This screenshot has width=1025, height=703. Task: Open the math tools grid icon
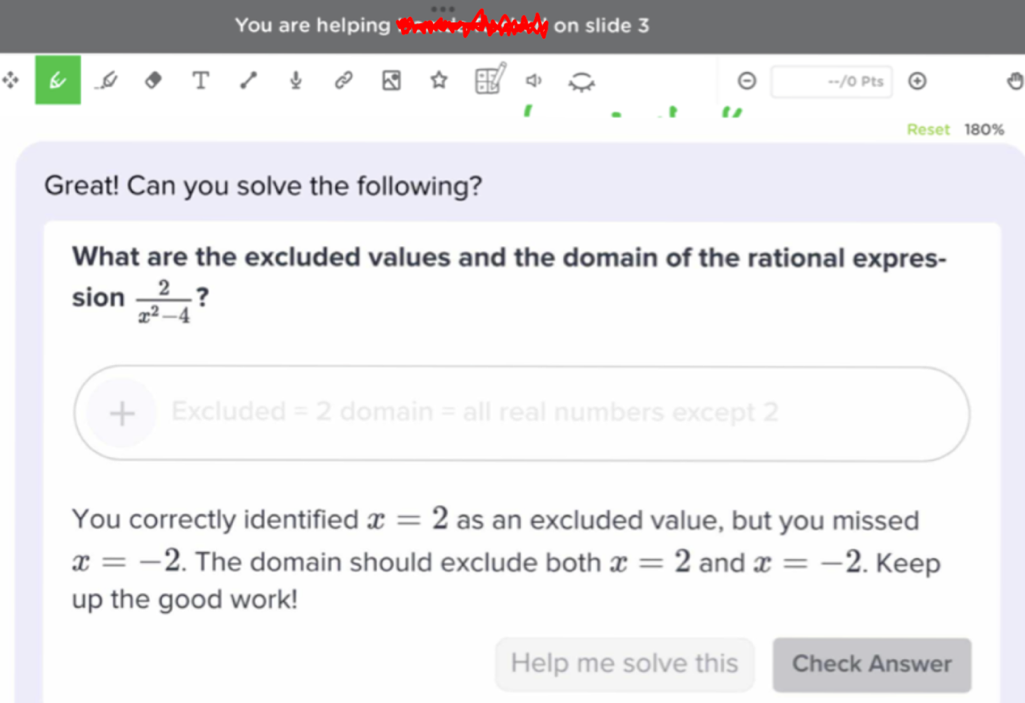489,79
